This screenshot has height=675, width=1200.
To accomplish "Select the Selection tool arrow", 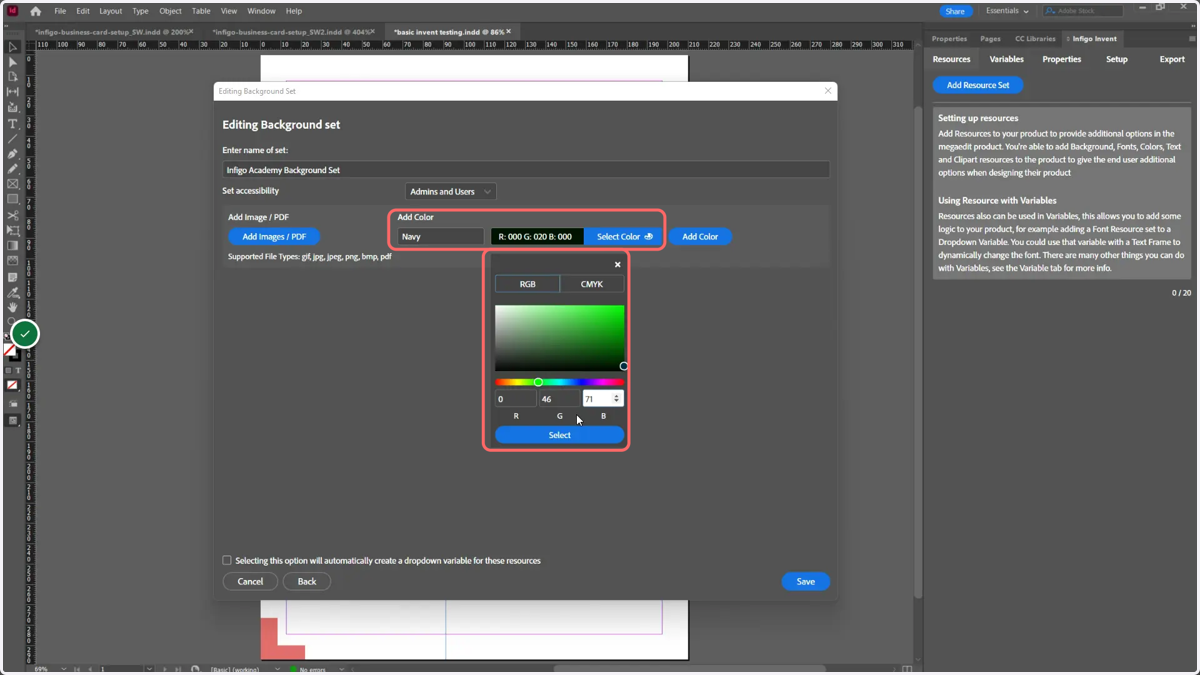I will 13,47.
